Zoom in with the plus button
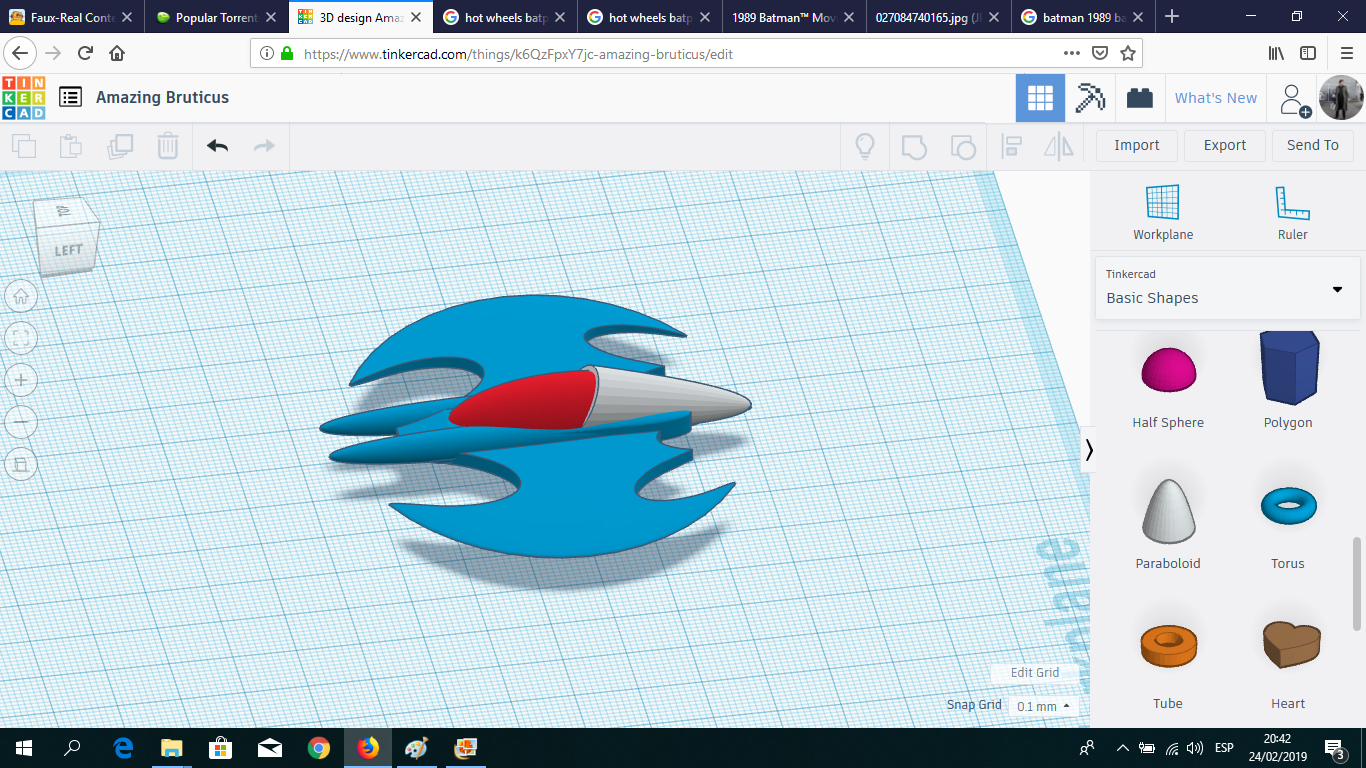Screen dimensions: 1366x768 coord(21,380)
